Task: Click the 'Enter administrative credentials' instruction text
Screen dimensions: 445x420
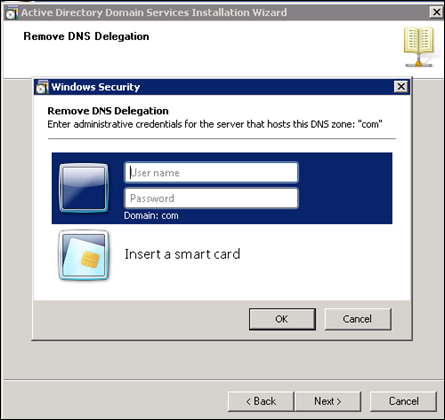Action: tap(215, 124)
